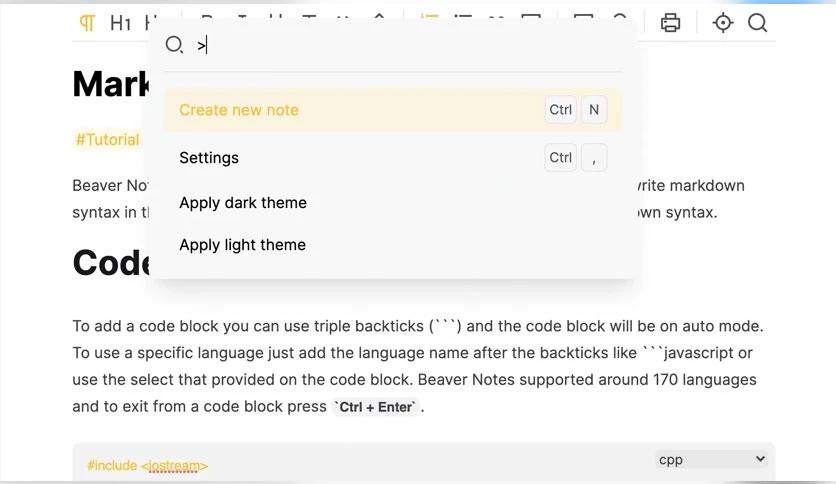Click the Ctrl + Enter inline code text
Image resolution: width=836 pixels, height=484 pixels.
[x=376, y=407]
